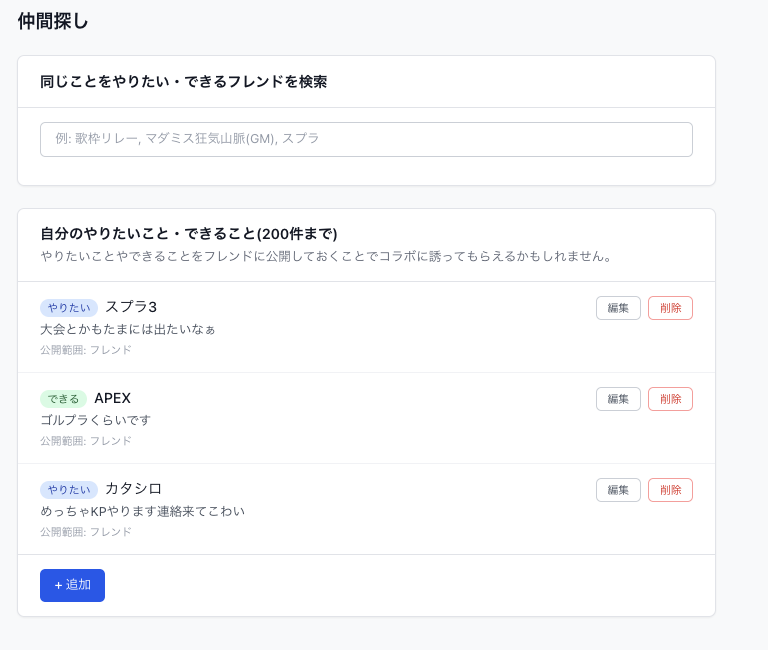Click the text ゴルプラくらいです
Screen dimensions: 768x650
pos(96,420)
